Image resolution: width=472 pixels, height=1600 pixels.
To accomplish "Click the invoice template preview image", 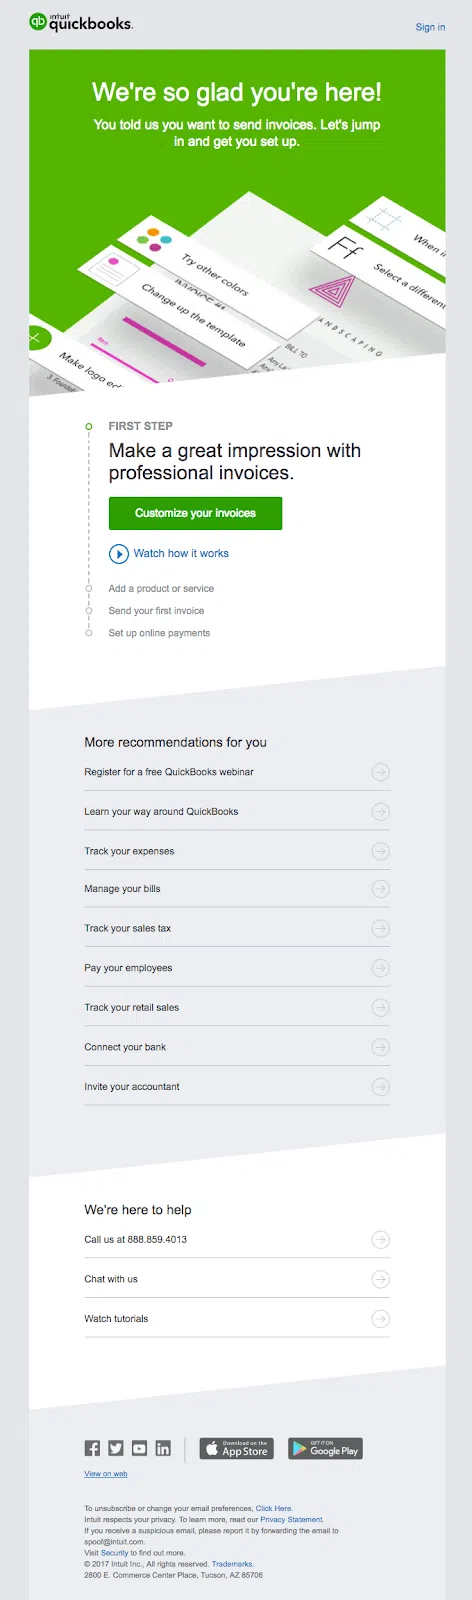I will pos(237,290).
